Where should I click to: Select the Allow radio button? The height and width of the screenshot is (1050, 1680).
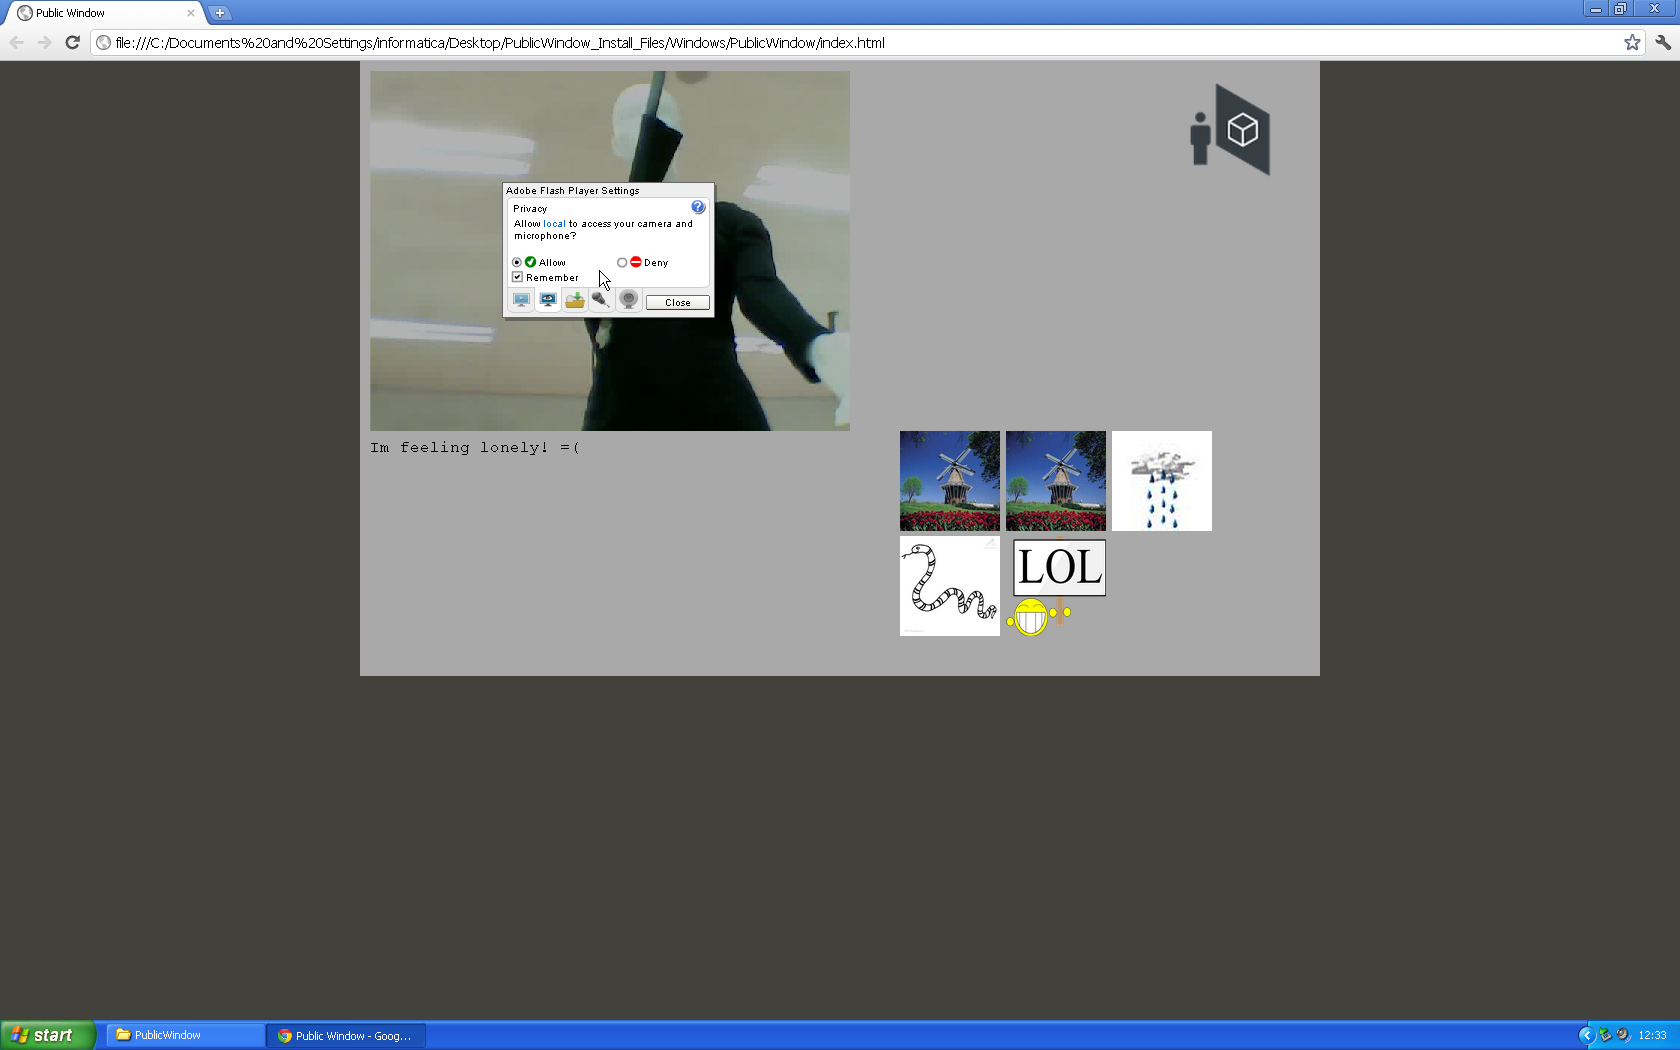[516, 262]
